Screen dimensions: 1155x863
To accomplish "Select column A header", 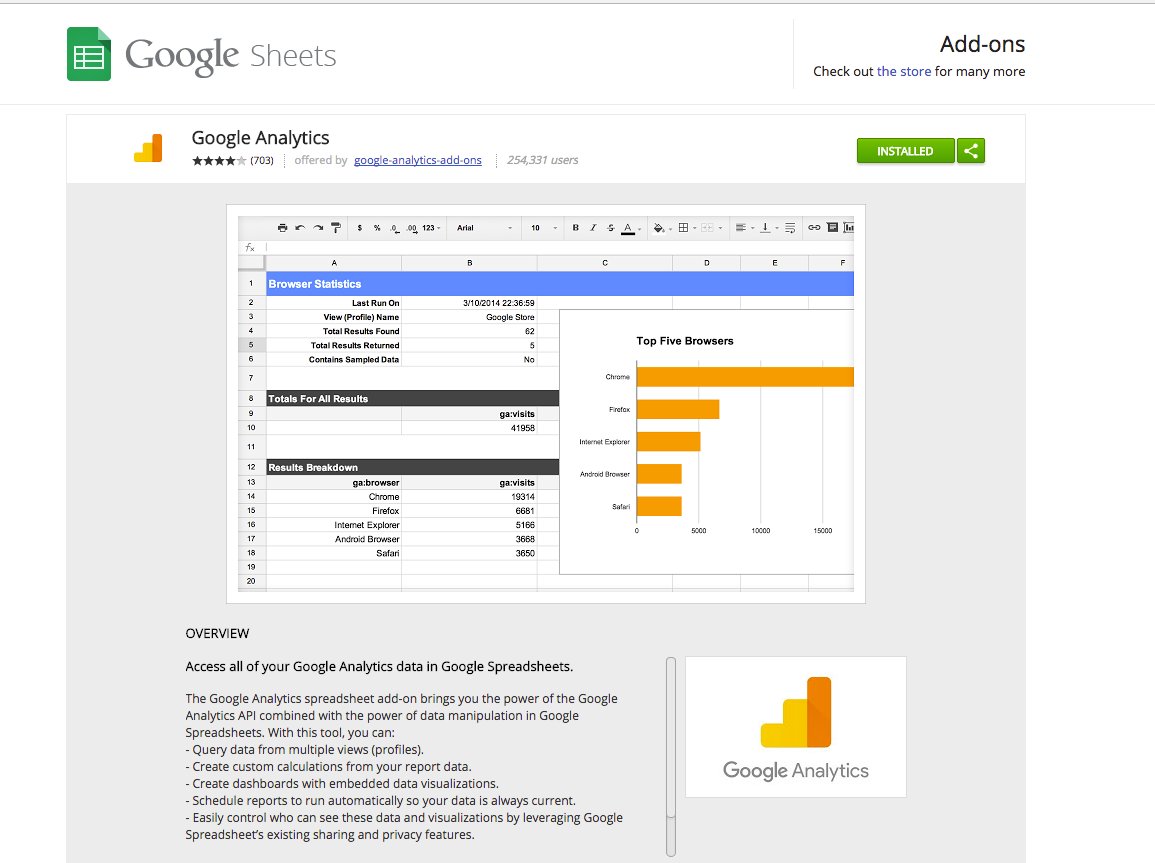I will (x=334, y=263).
